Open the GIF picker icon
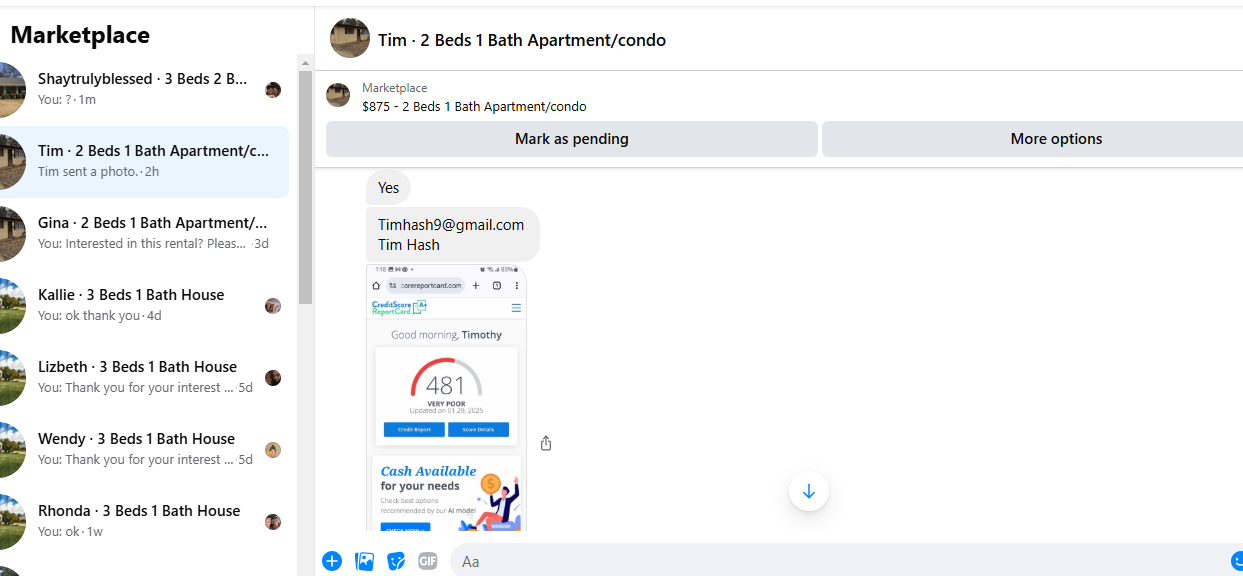This screenshot has width=1243, height=576. (x=428, y=561)
